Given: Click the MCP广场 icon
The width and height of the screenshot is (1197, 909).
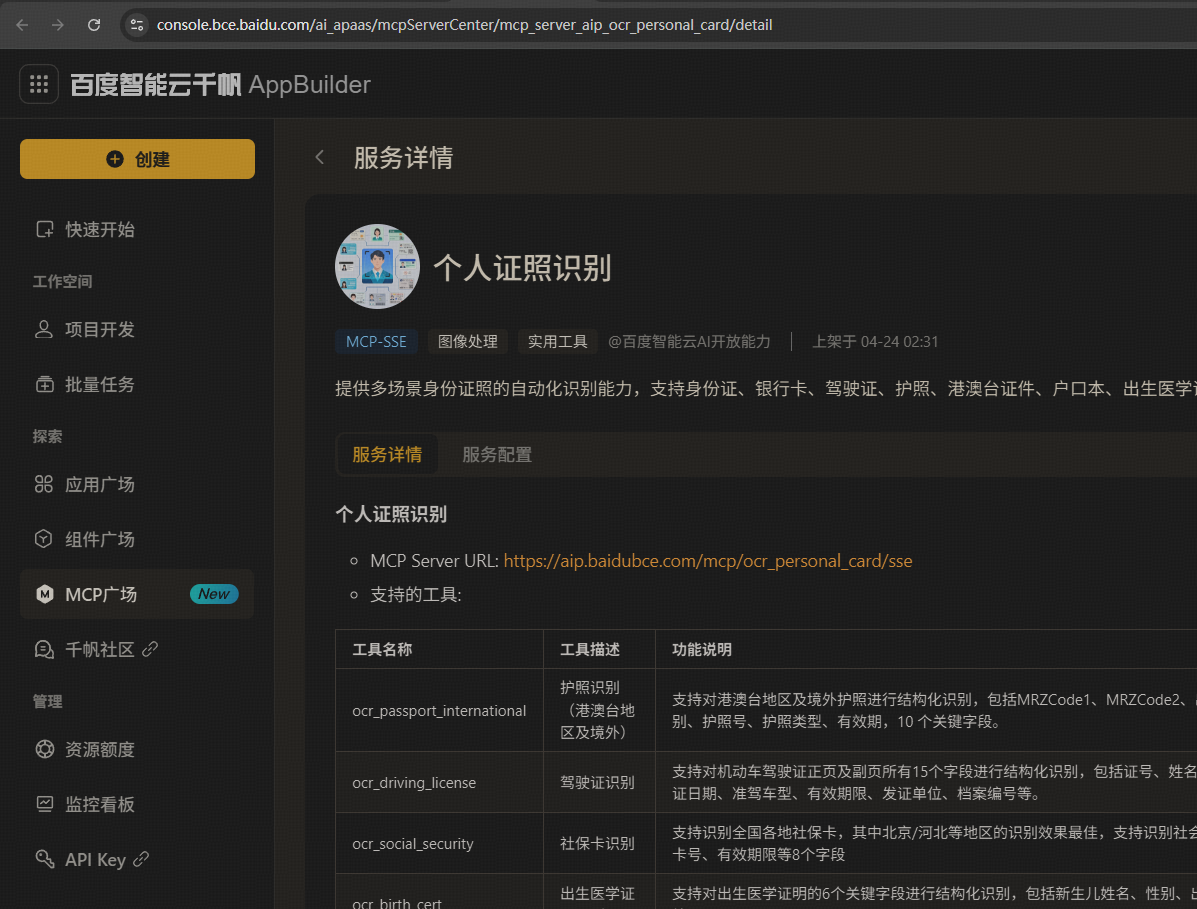Looking at the screenshot, I should [44, 594].
